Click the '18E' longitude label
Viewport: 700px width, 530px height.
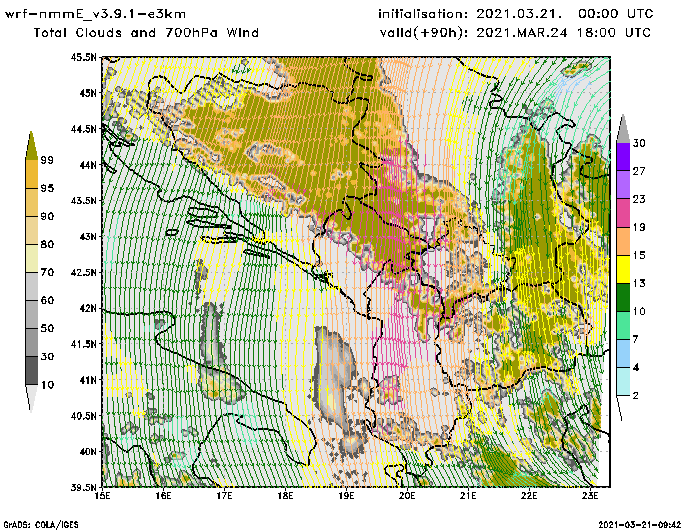[x=285, y=496]
